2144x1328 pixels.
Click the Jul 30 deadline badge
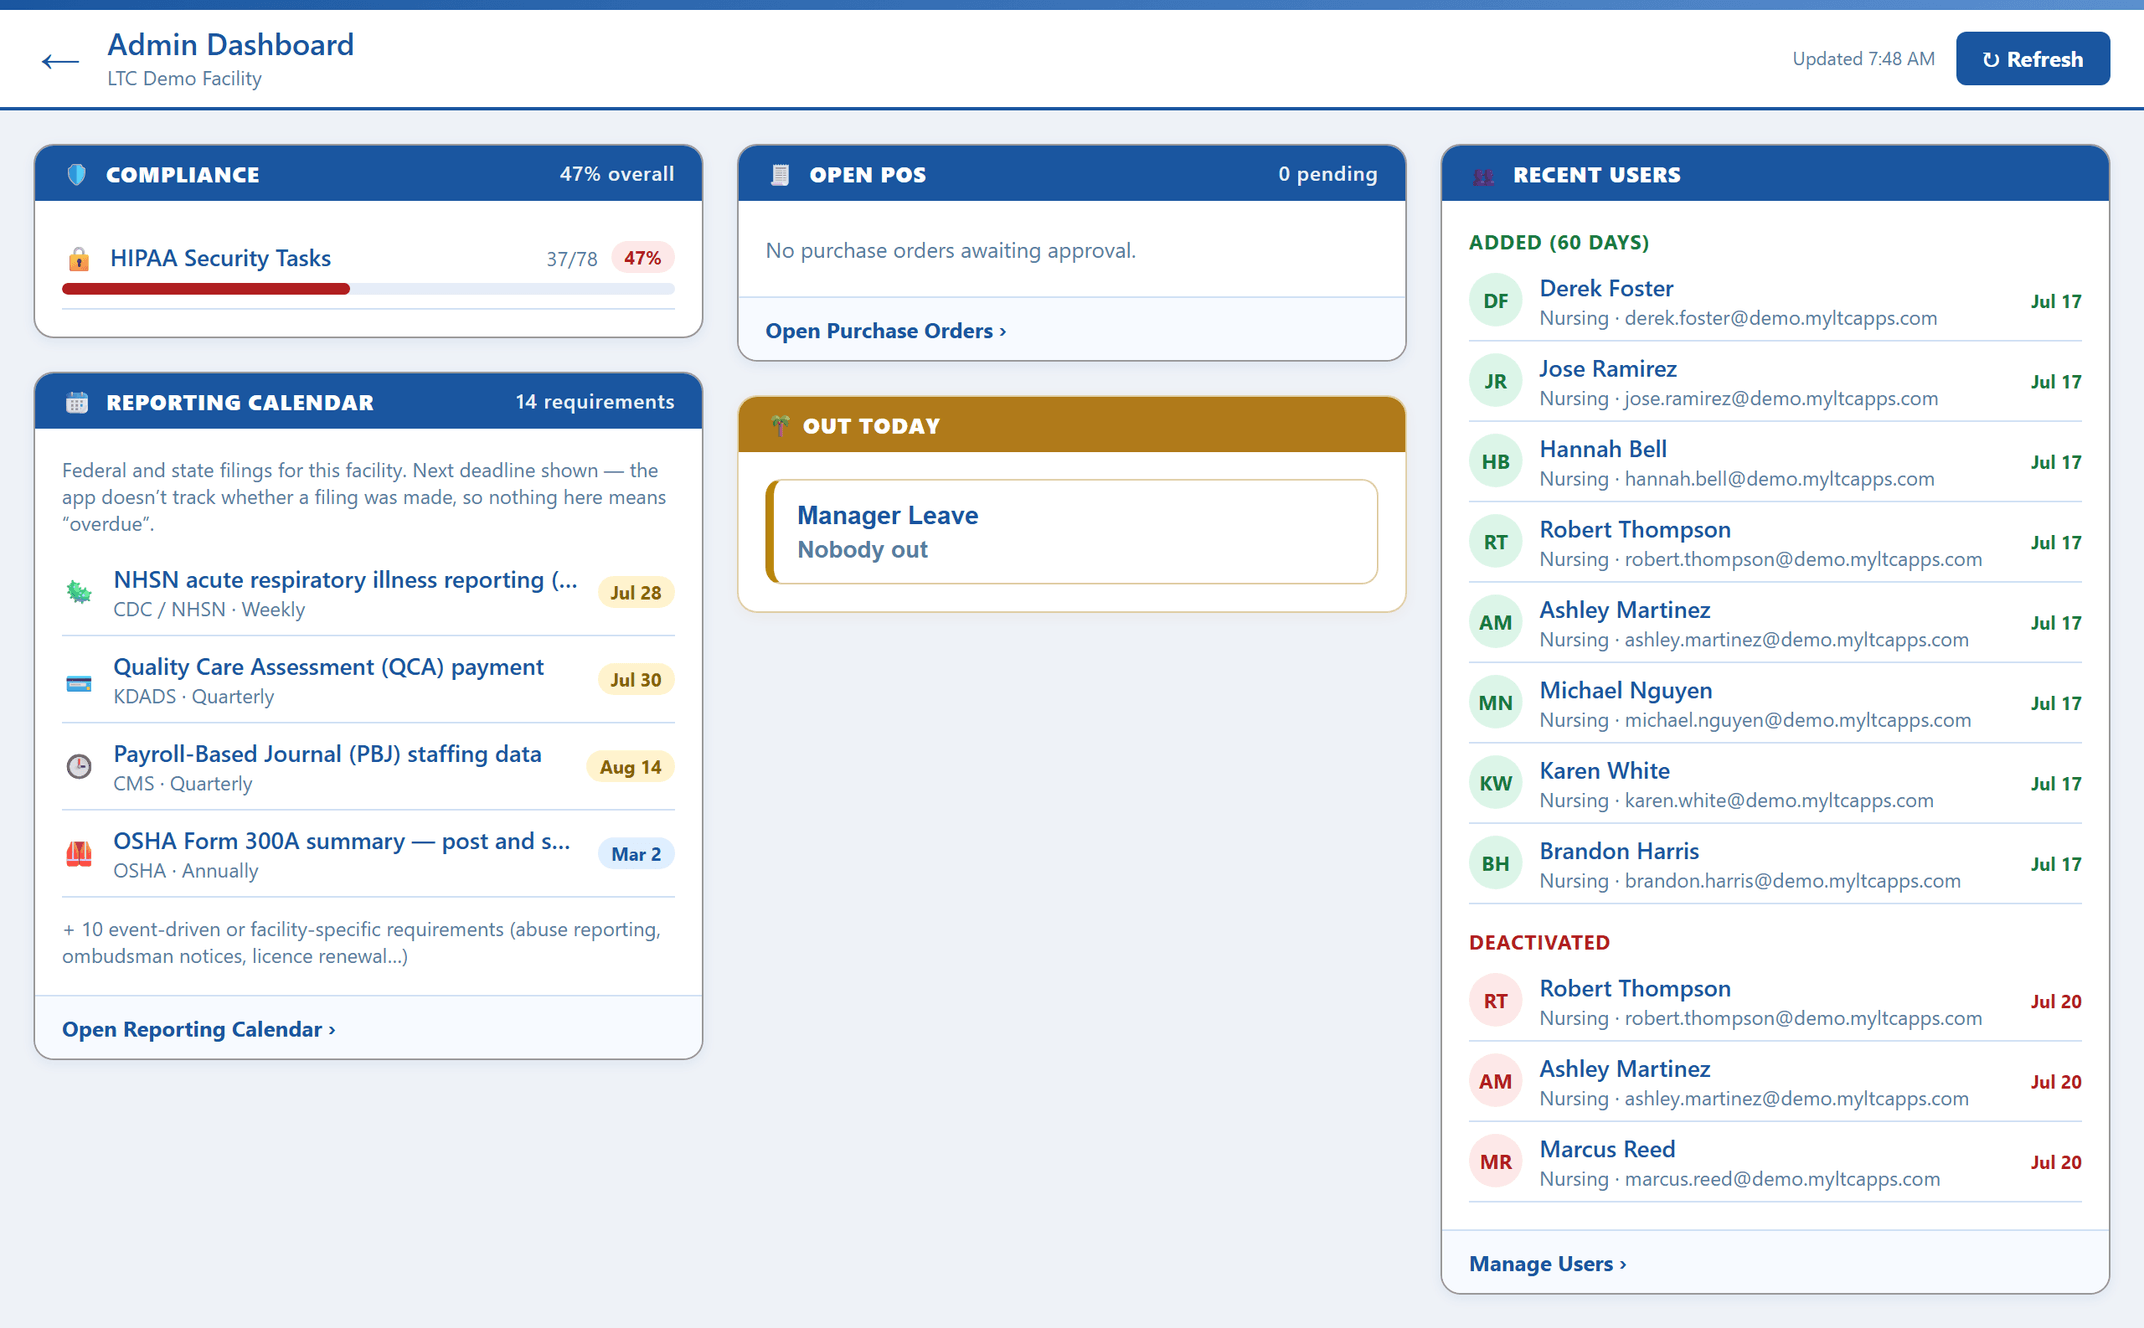pyautogui.click(x=636, y=680)
